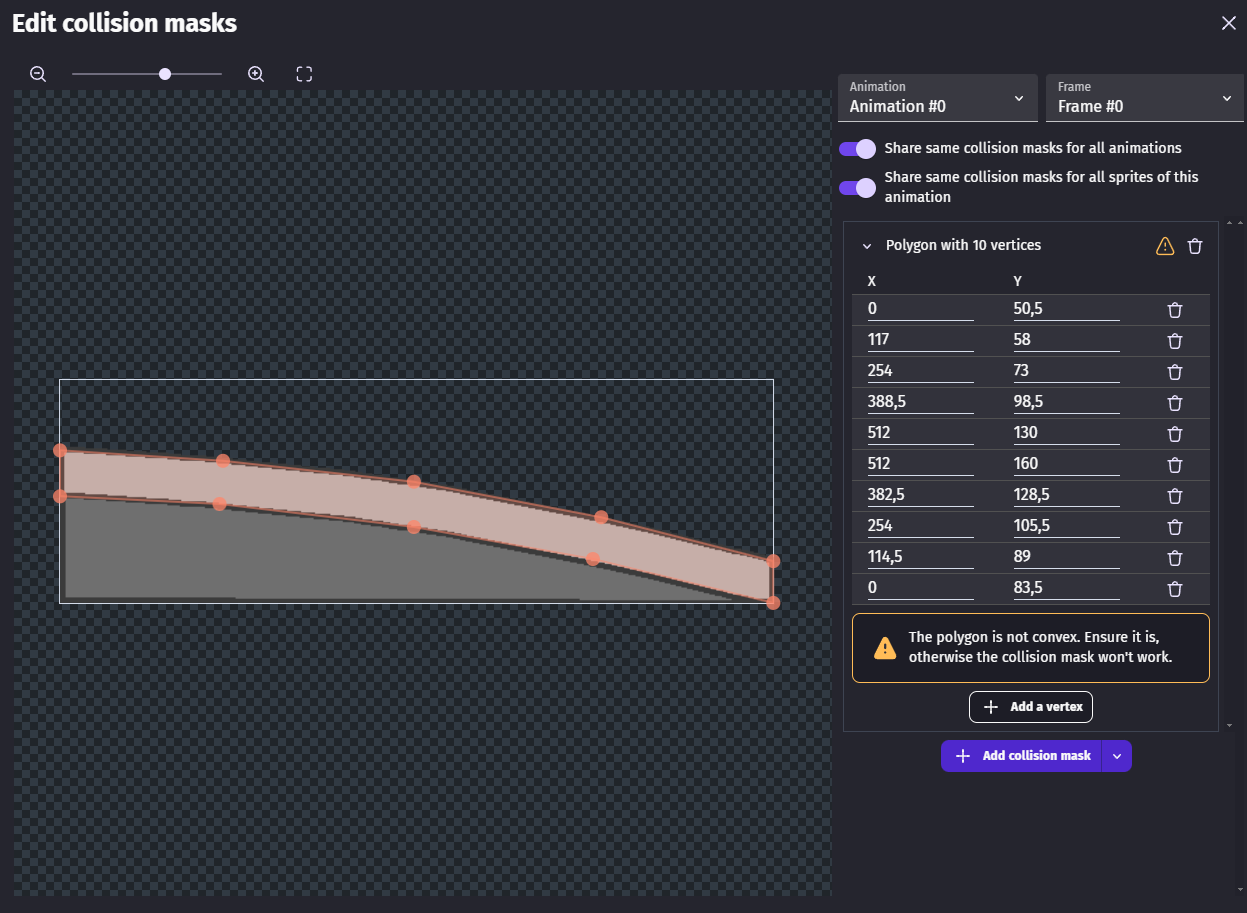Click the zoom in magnifier icon

point(256,74)
